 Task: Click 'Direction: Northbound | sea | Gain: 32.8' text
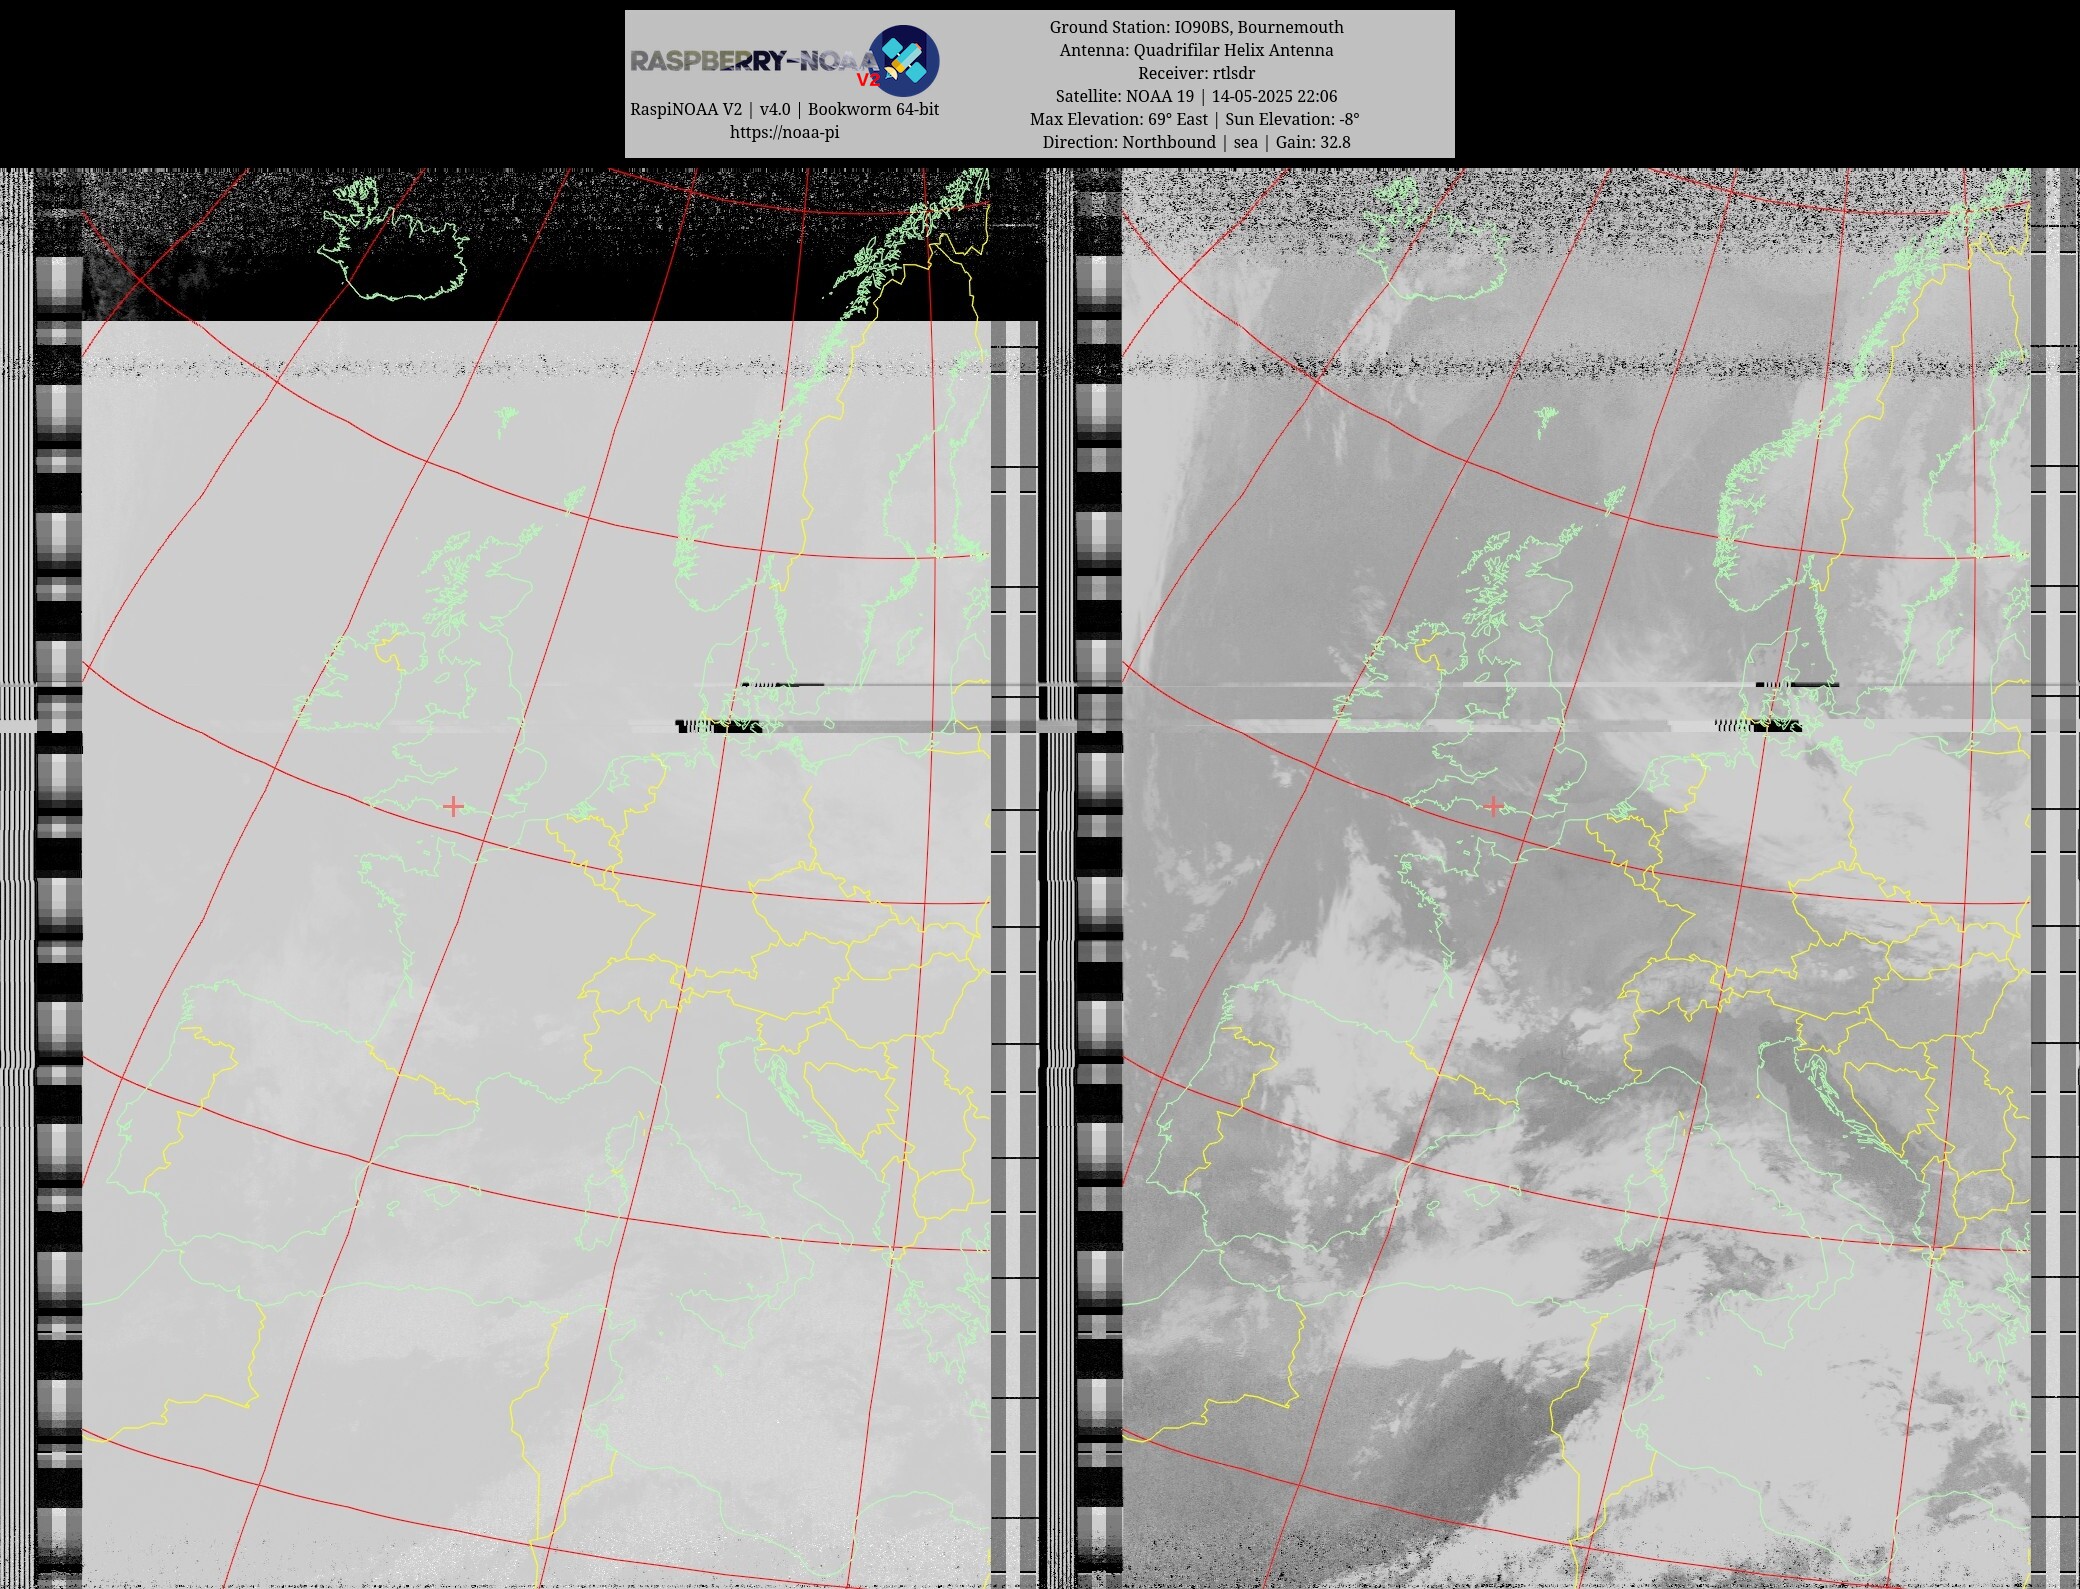point(1196,142)
